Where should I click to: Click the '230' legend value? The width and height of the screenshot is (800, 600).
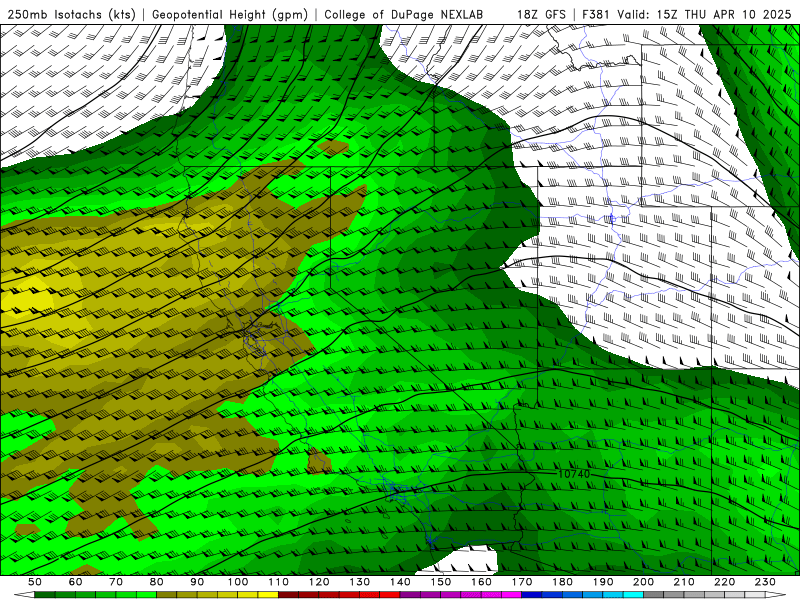pyautogui.click(x=766, y=582)
